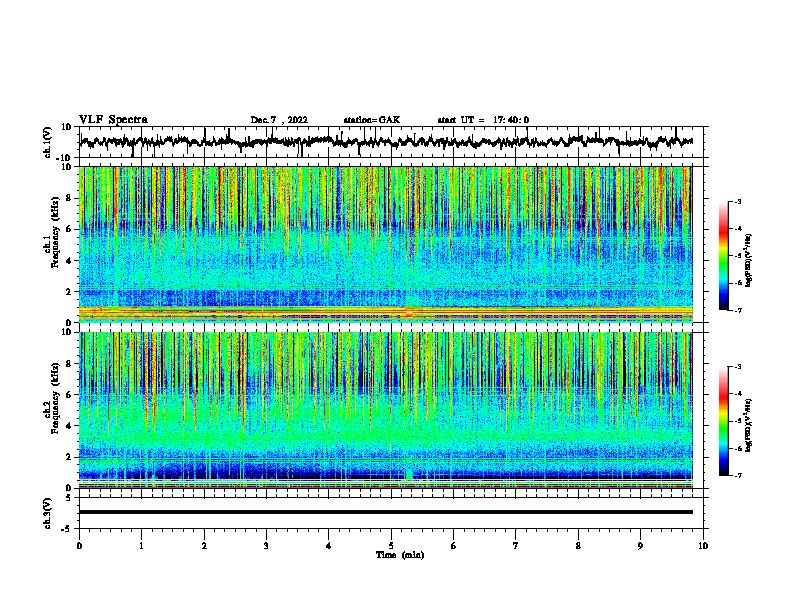Click the ch.1 (V) waveform trace panel
The height and width of the screenshot is (612, 792).
coord(391,142)
